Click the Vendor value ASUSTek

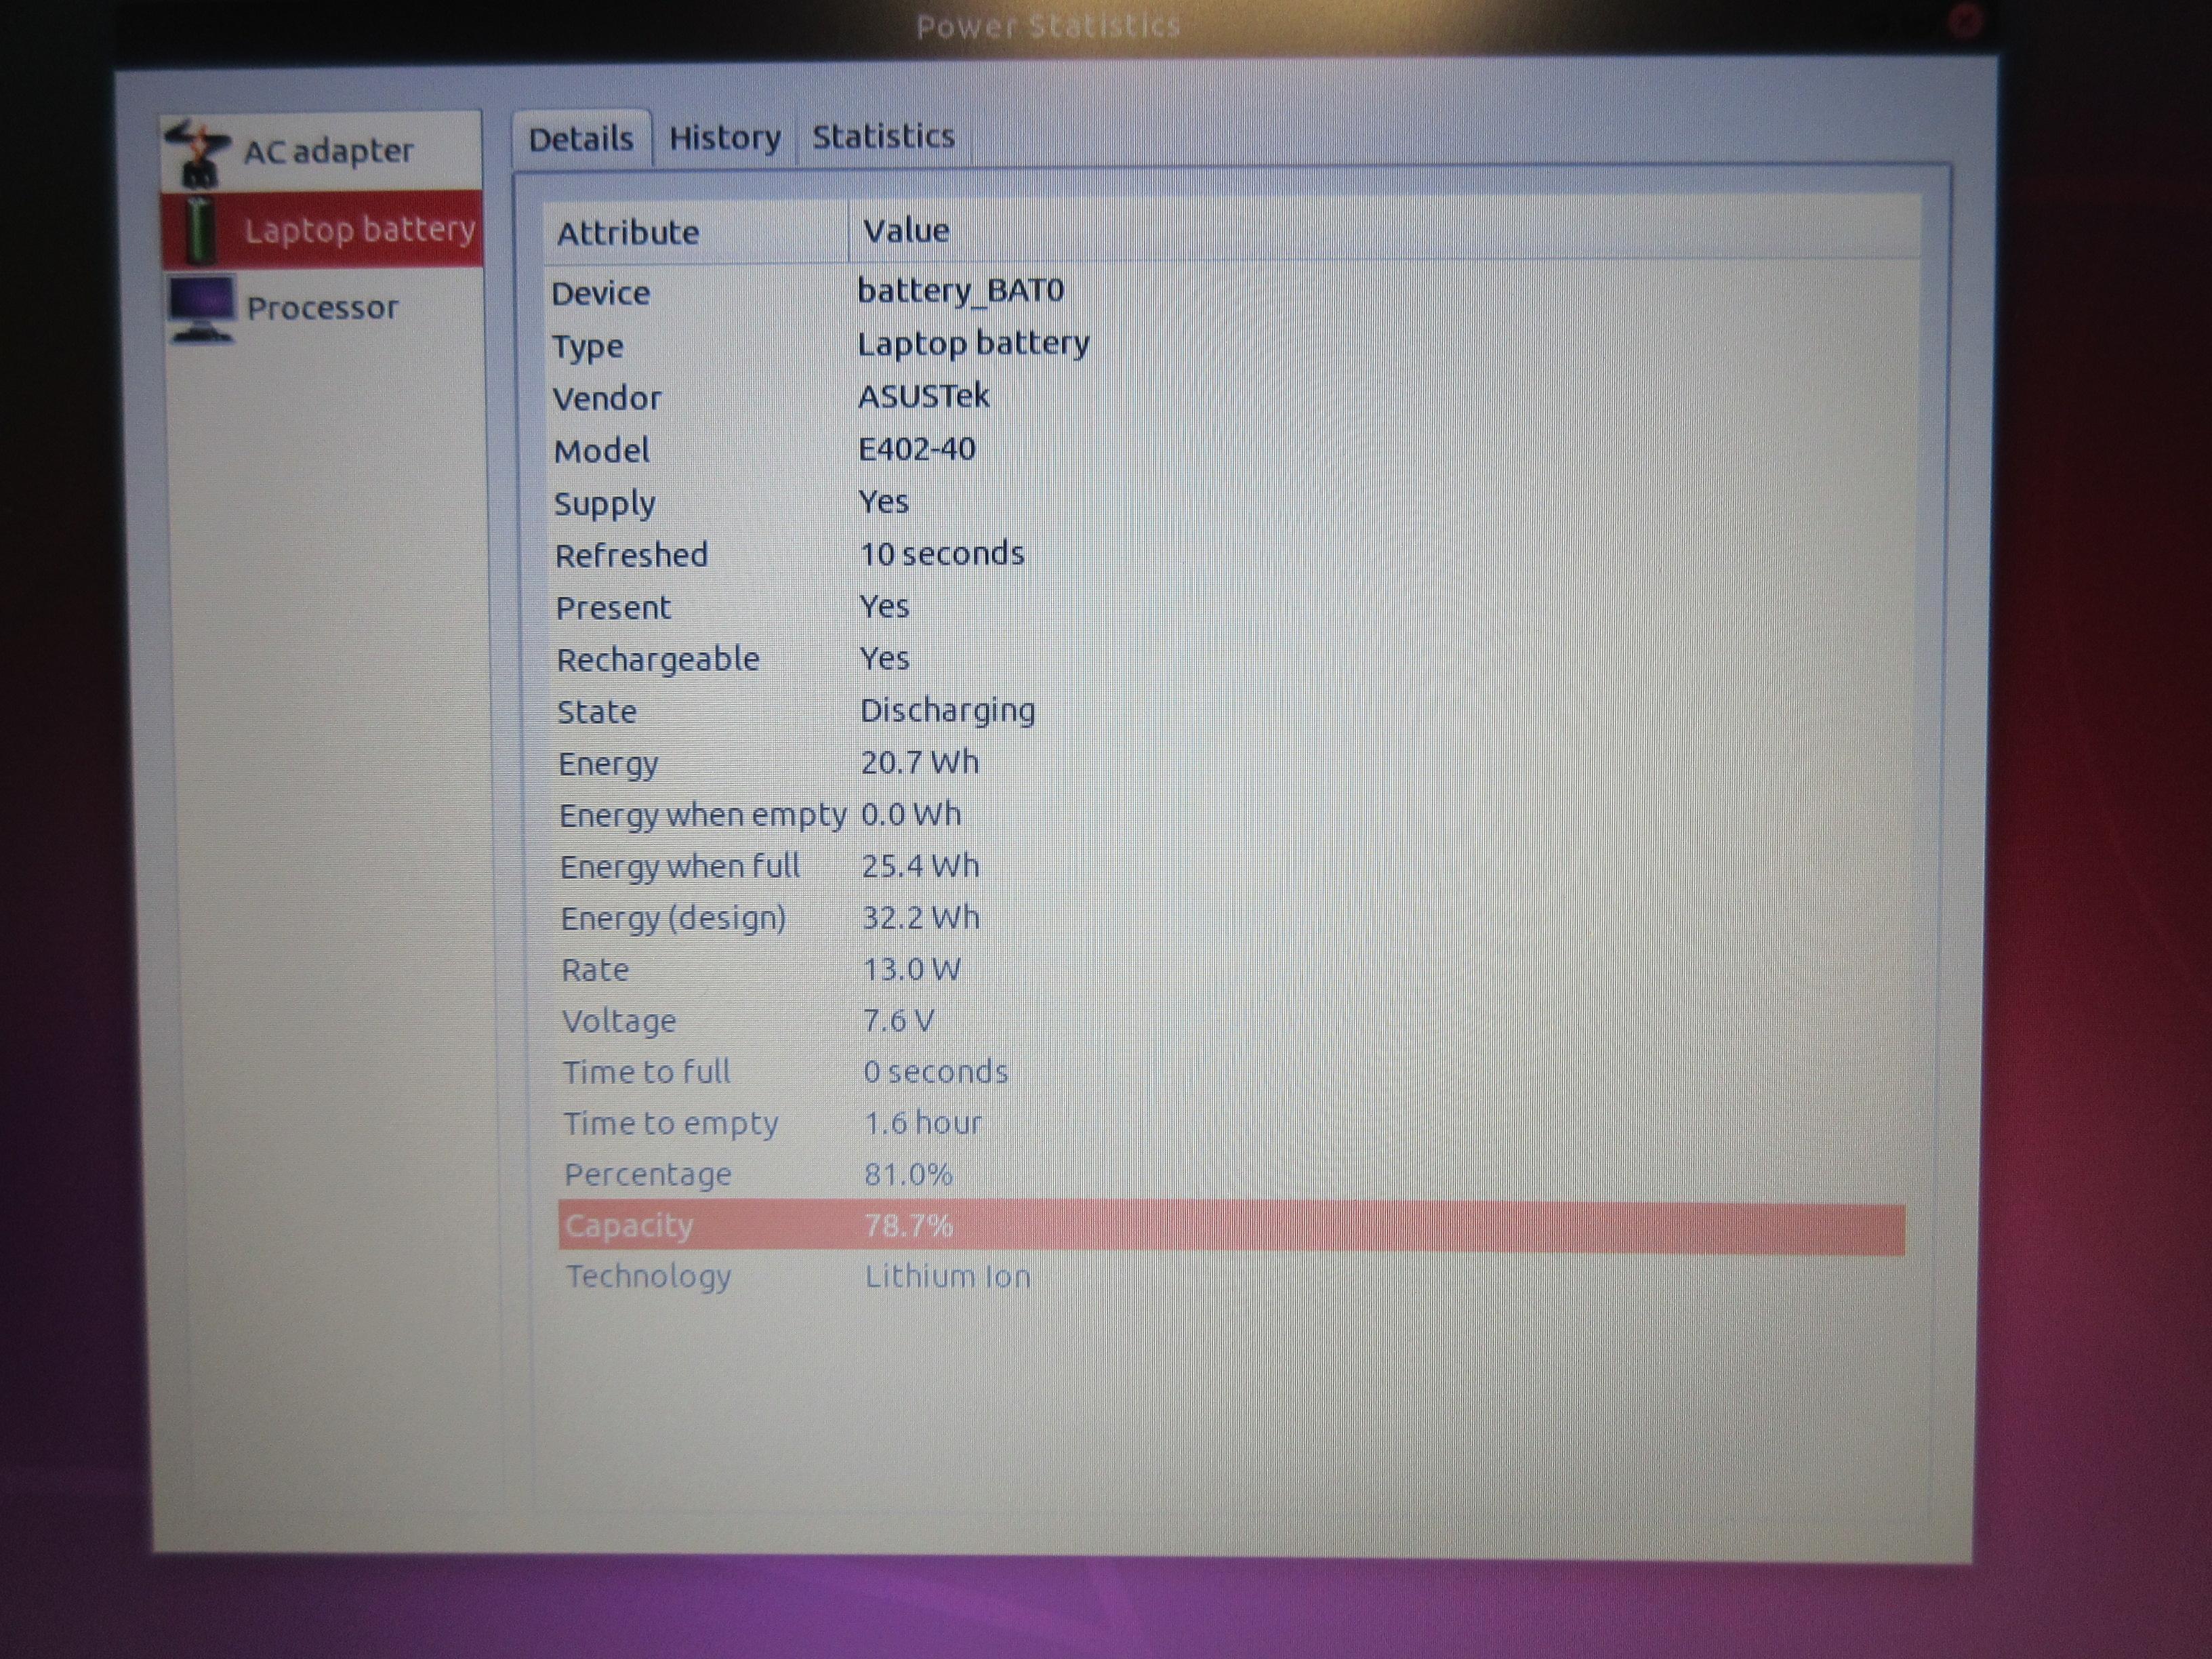click(x=924, y=396)
